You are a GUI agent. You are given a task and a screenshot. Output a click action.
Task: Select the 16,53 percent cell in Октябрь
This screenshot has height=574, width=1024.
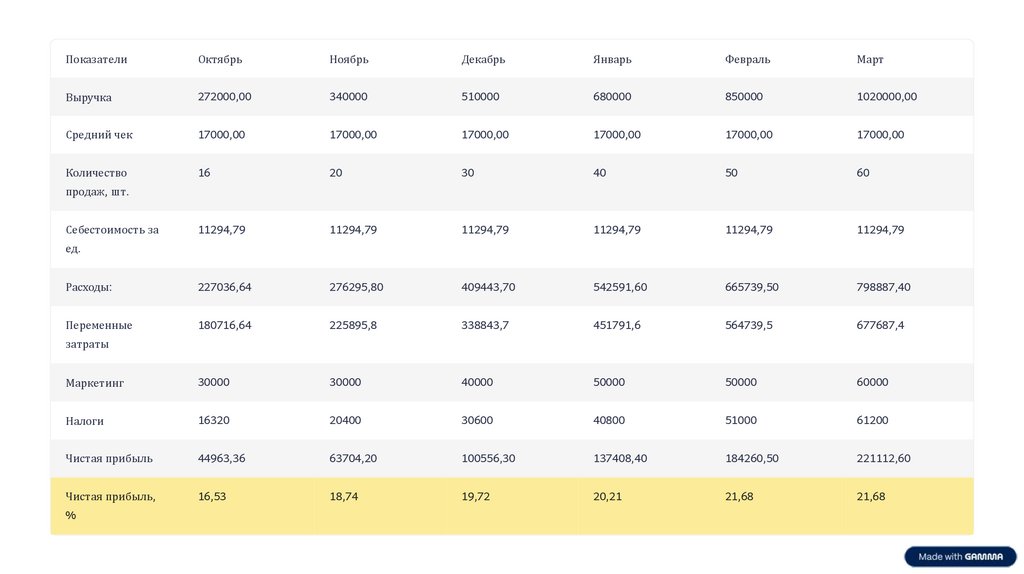212,496
